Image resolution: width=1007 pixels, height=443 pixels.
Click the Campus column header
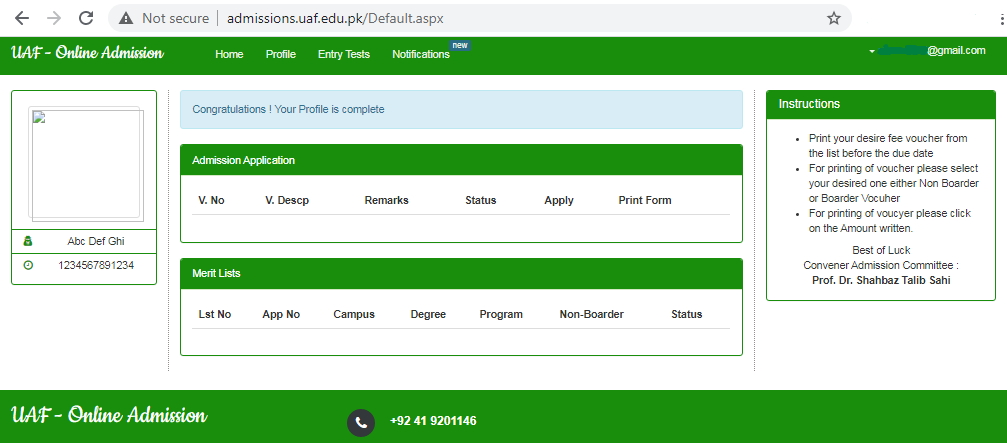coord(354,315)
